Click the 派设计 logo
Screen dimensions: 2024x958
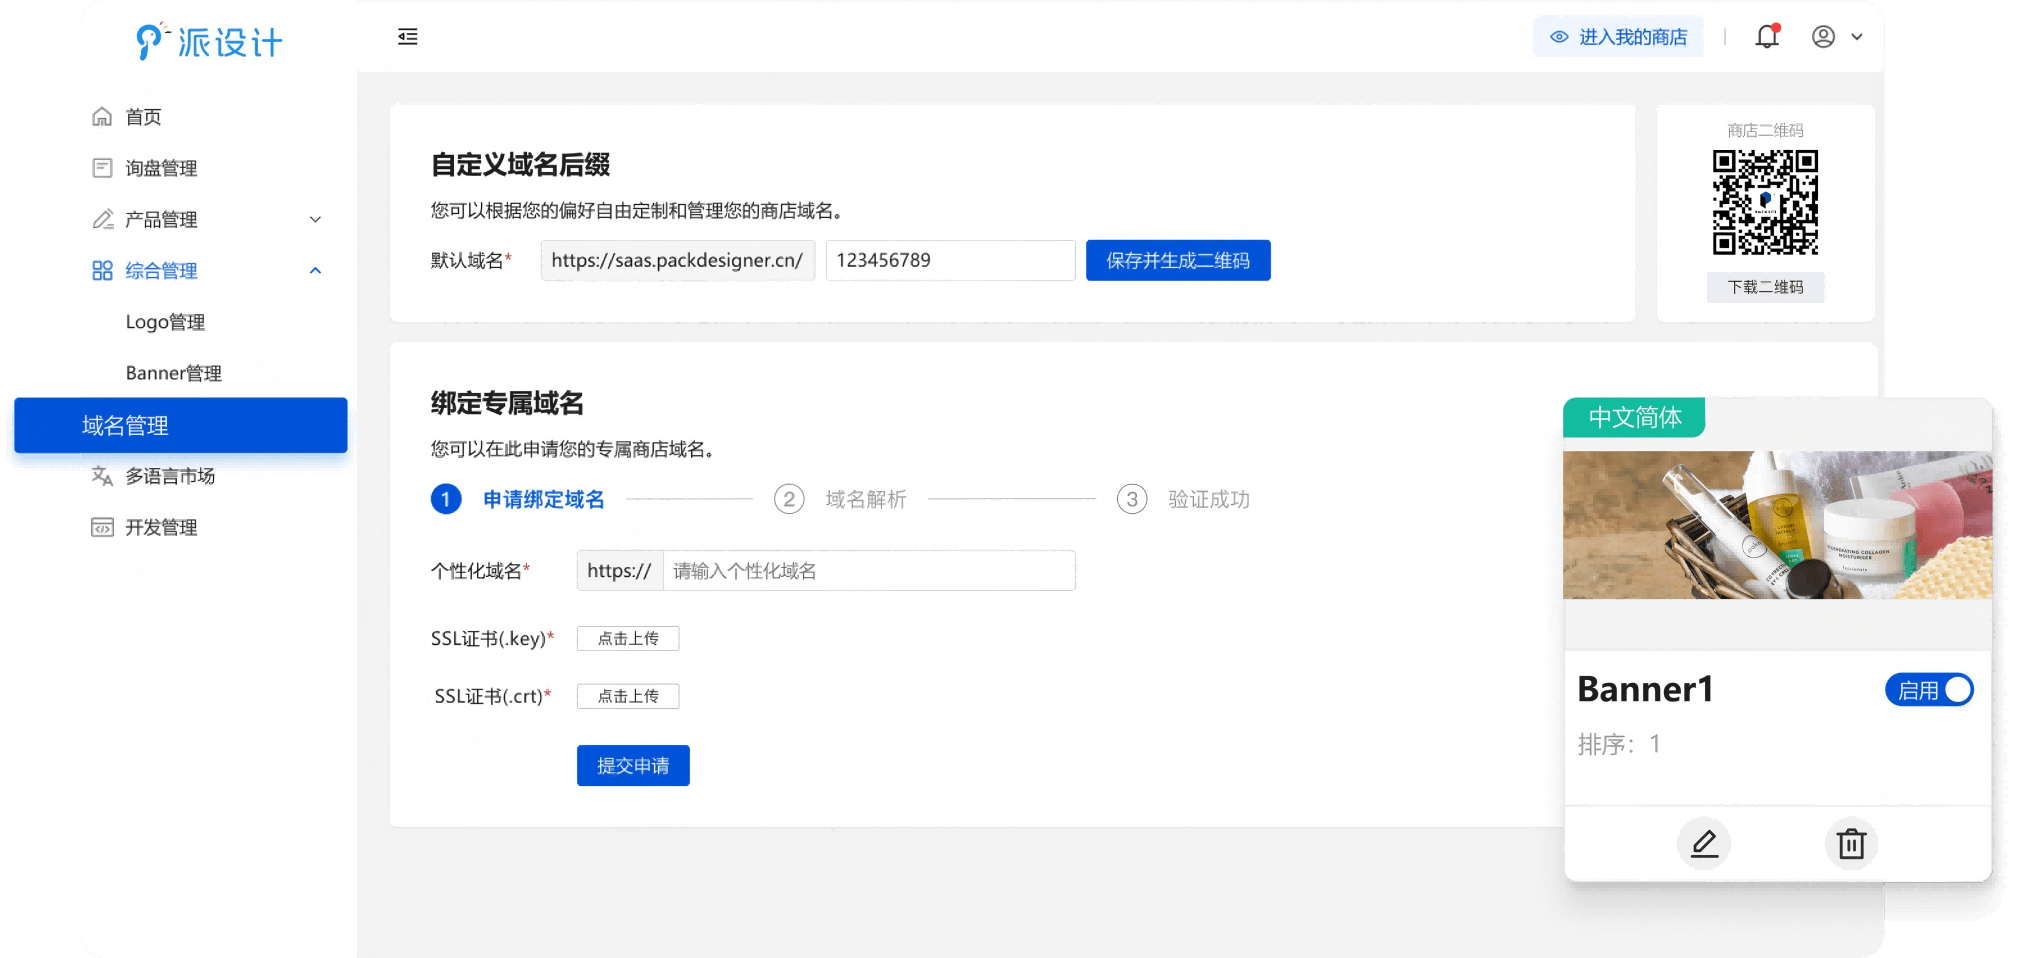210,42
